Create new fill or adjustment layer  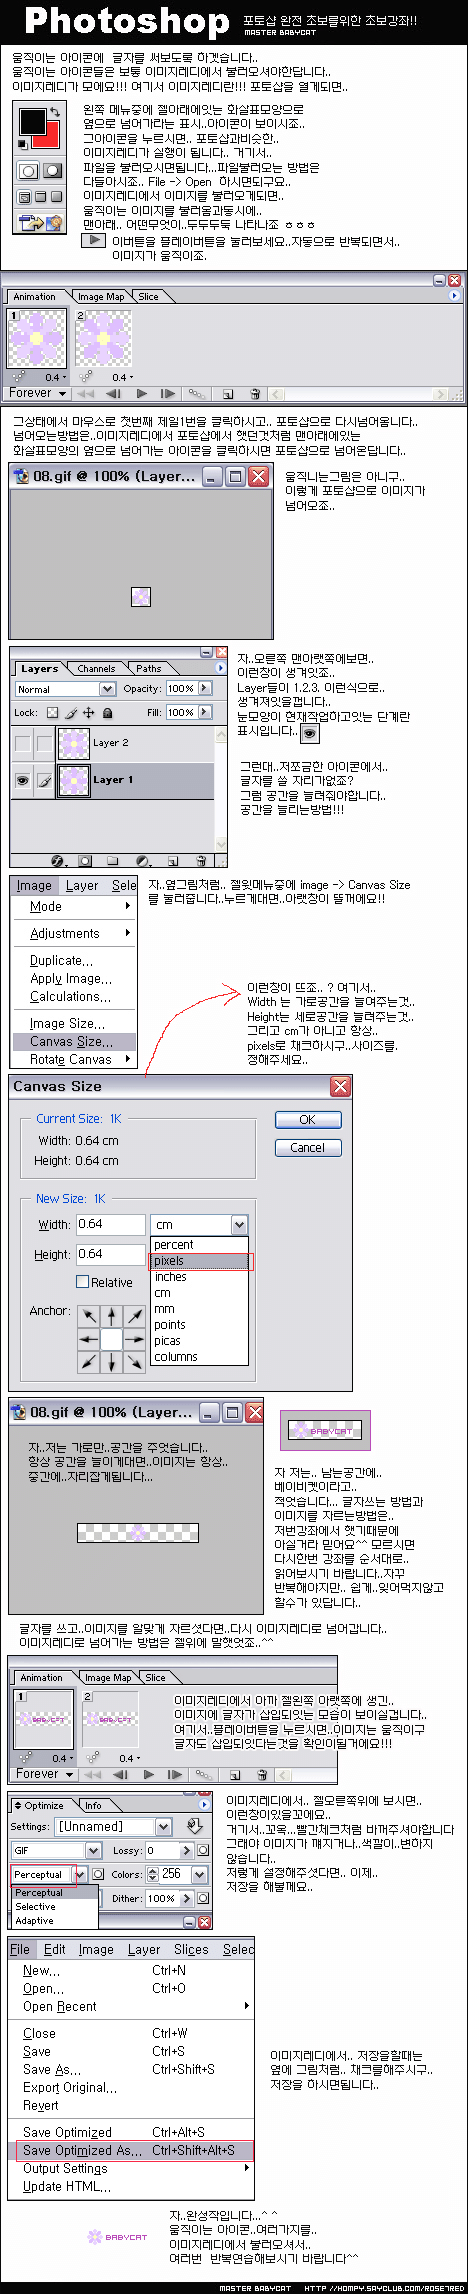143,860
